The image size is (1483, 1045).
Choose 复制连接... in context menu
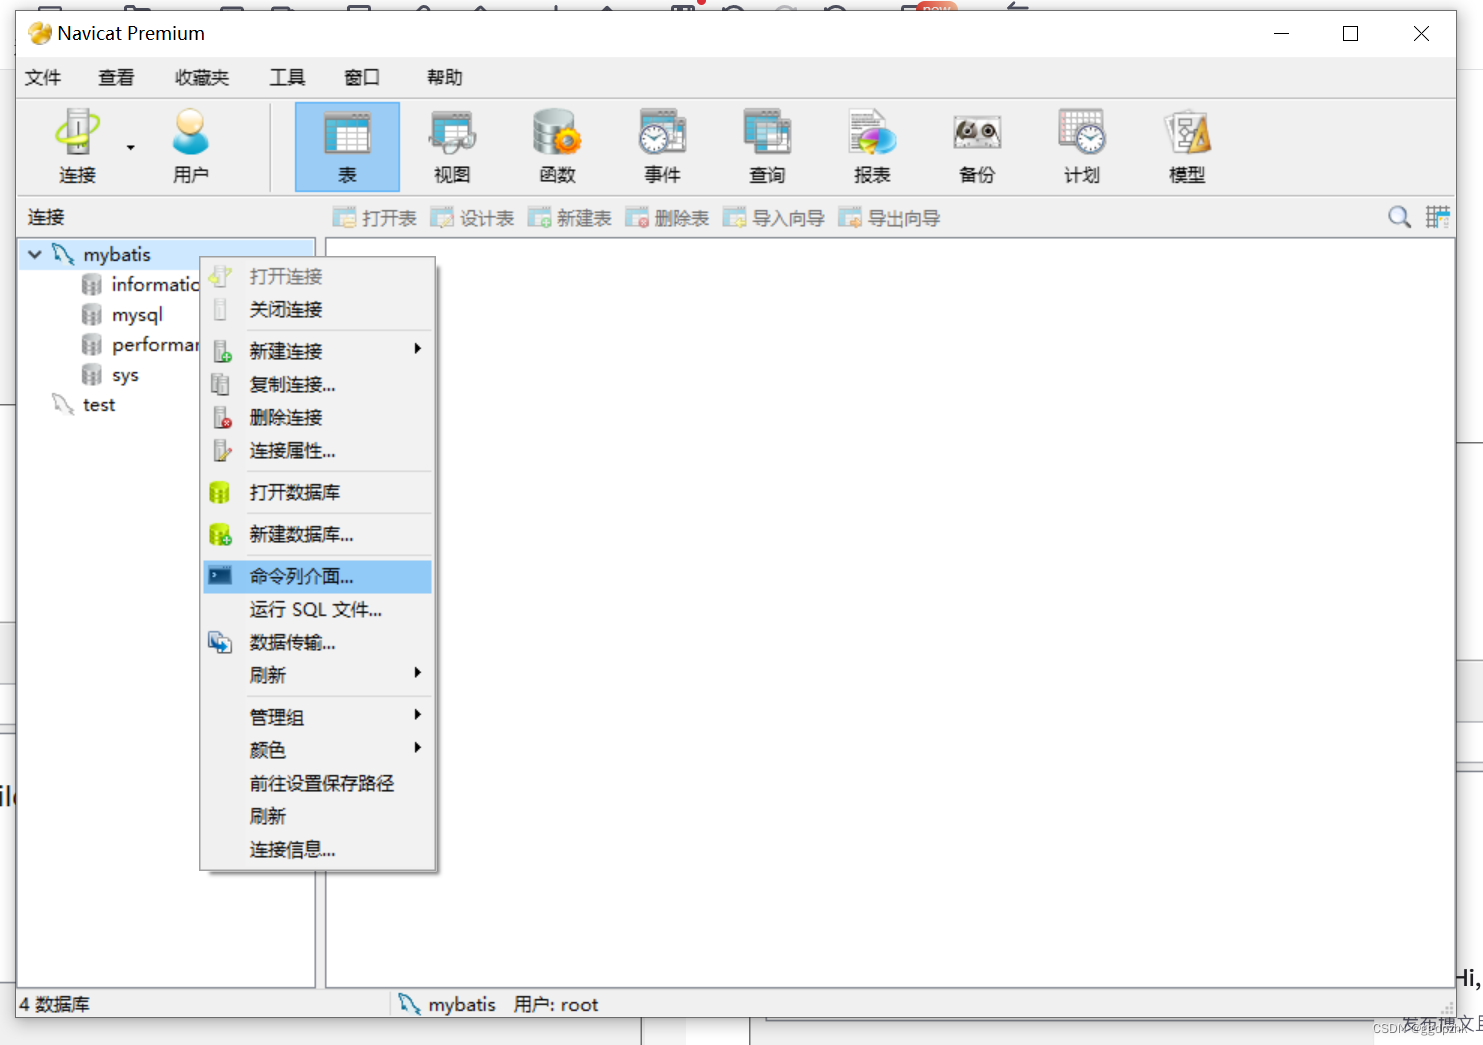pos(318,384)
